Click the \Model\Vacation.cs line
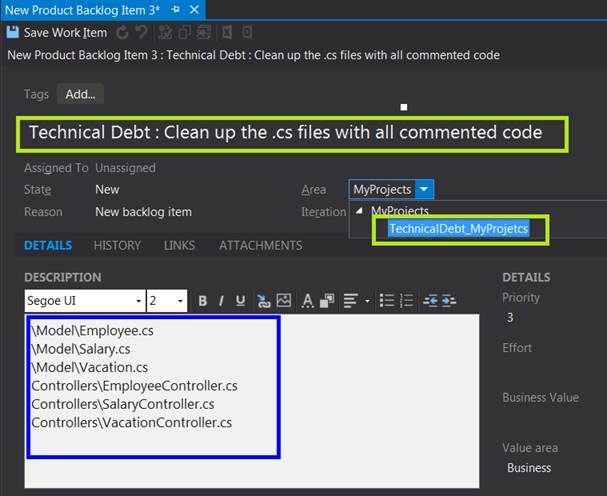 [x=89, y=367]
